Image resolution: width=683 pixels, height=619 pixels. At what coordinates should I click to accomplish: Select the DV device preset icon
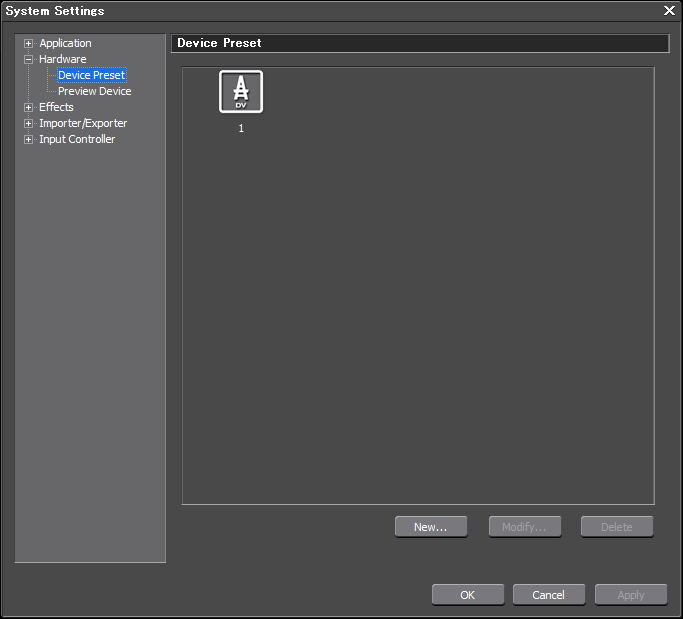pos(241,91)
